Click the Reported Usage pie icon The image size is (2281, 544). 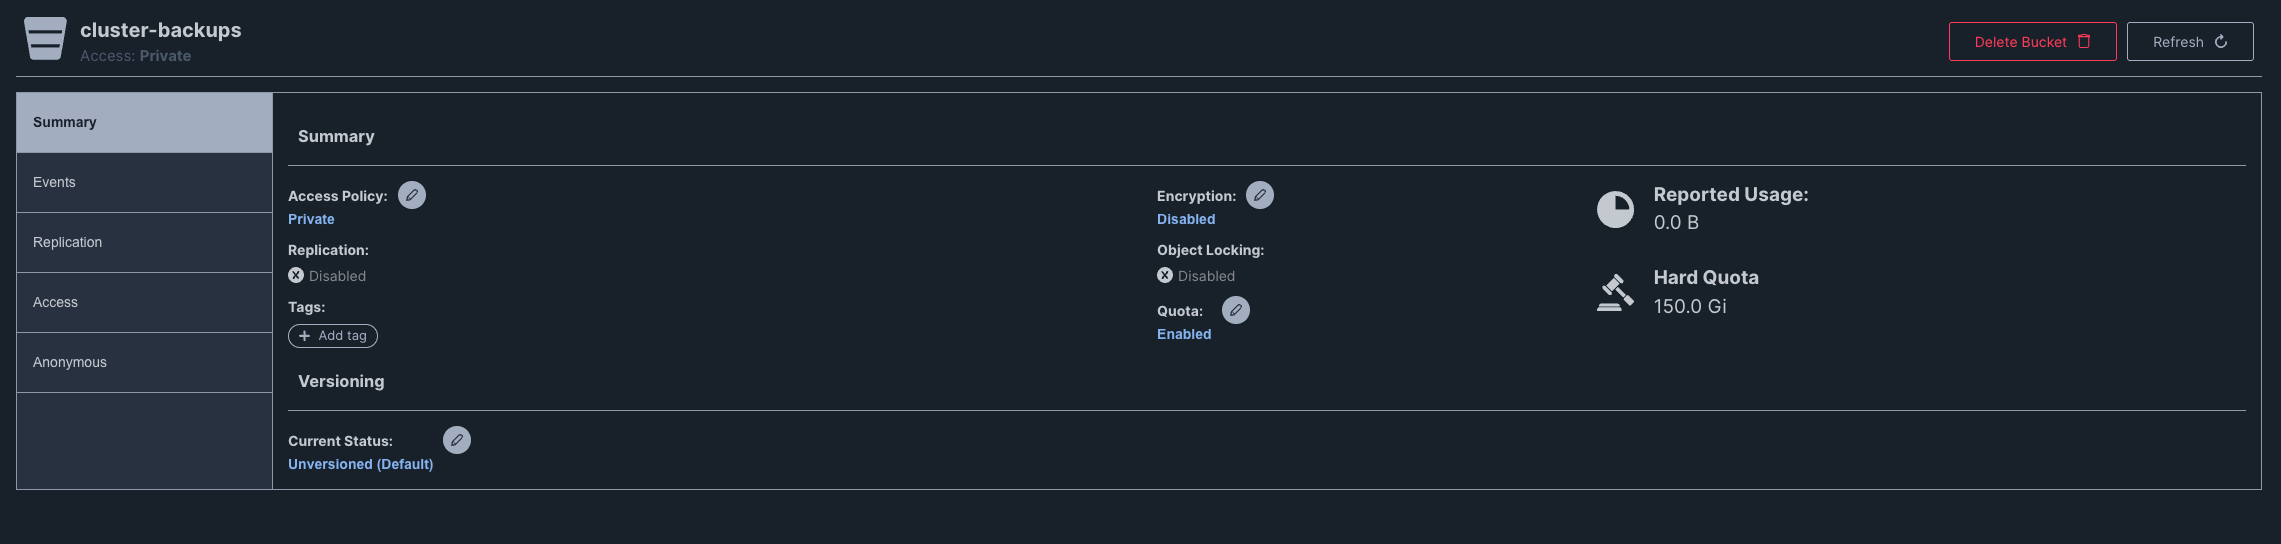(1615, 209)
